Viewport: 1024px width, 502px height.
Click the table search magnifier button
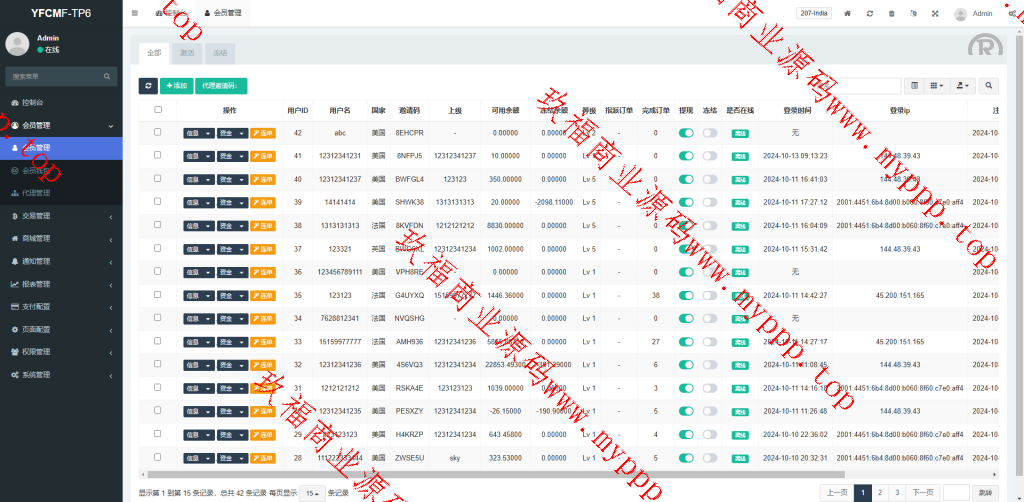coord(988,87)
